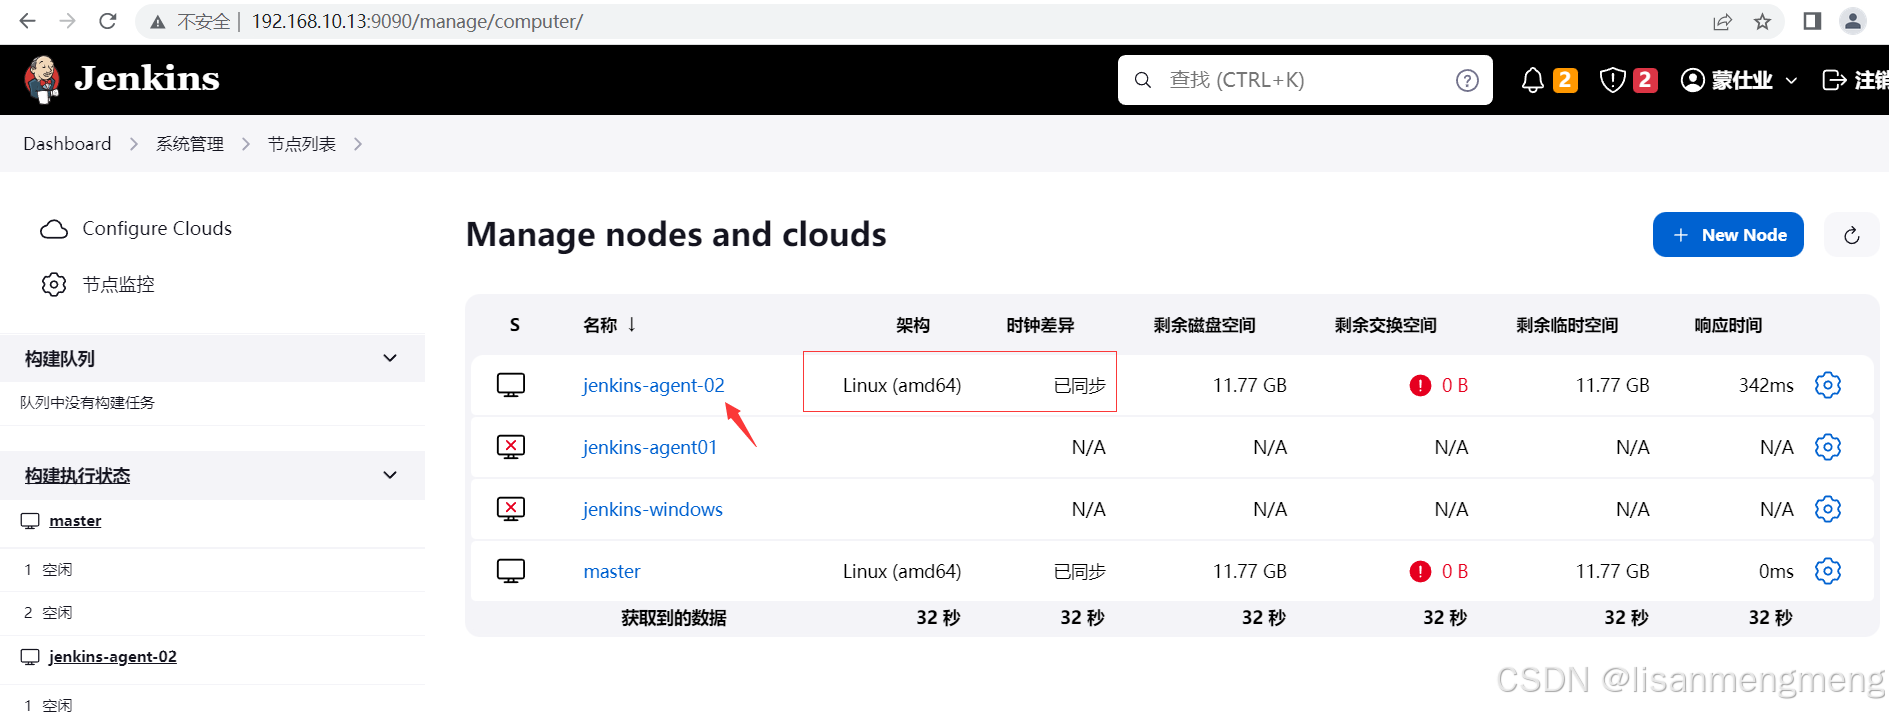Open the jenkins-windows node link
This screenshot has height=712, width=1889.
(653, 509)
